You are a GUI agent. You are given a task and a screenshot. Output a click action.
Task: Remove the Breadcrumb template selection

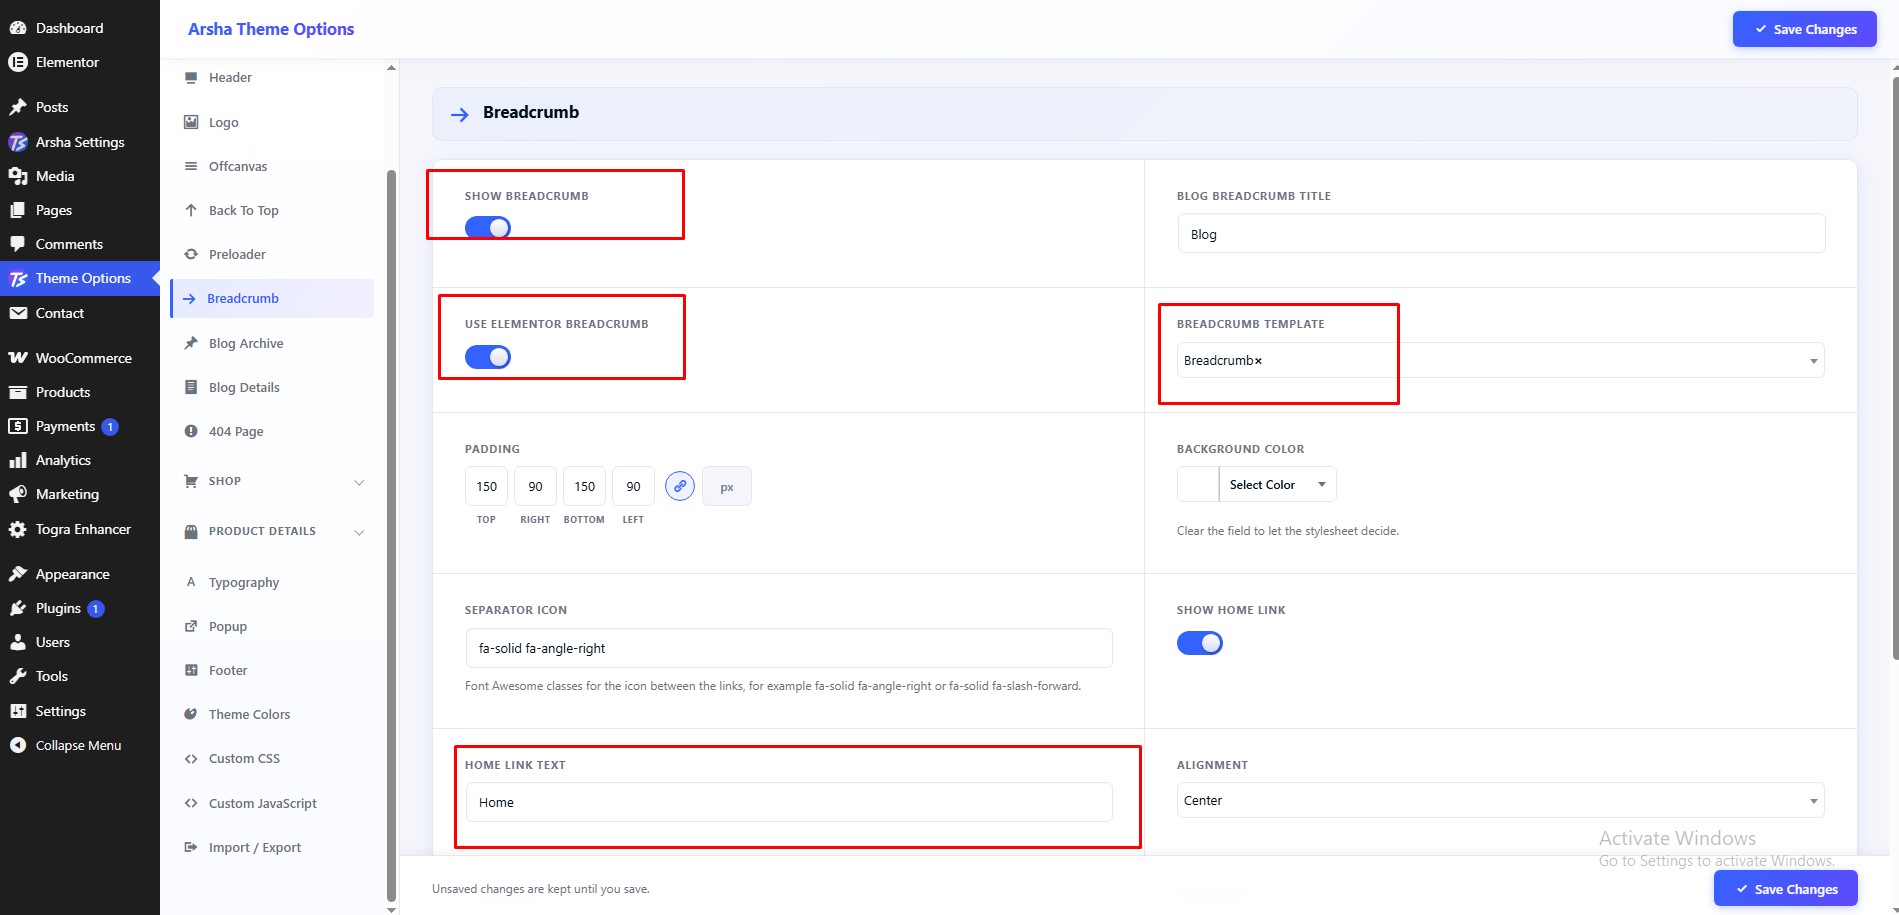(1258, 361)
